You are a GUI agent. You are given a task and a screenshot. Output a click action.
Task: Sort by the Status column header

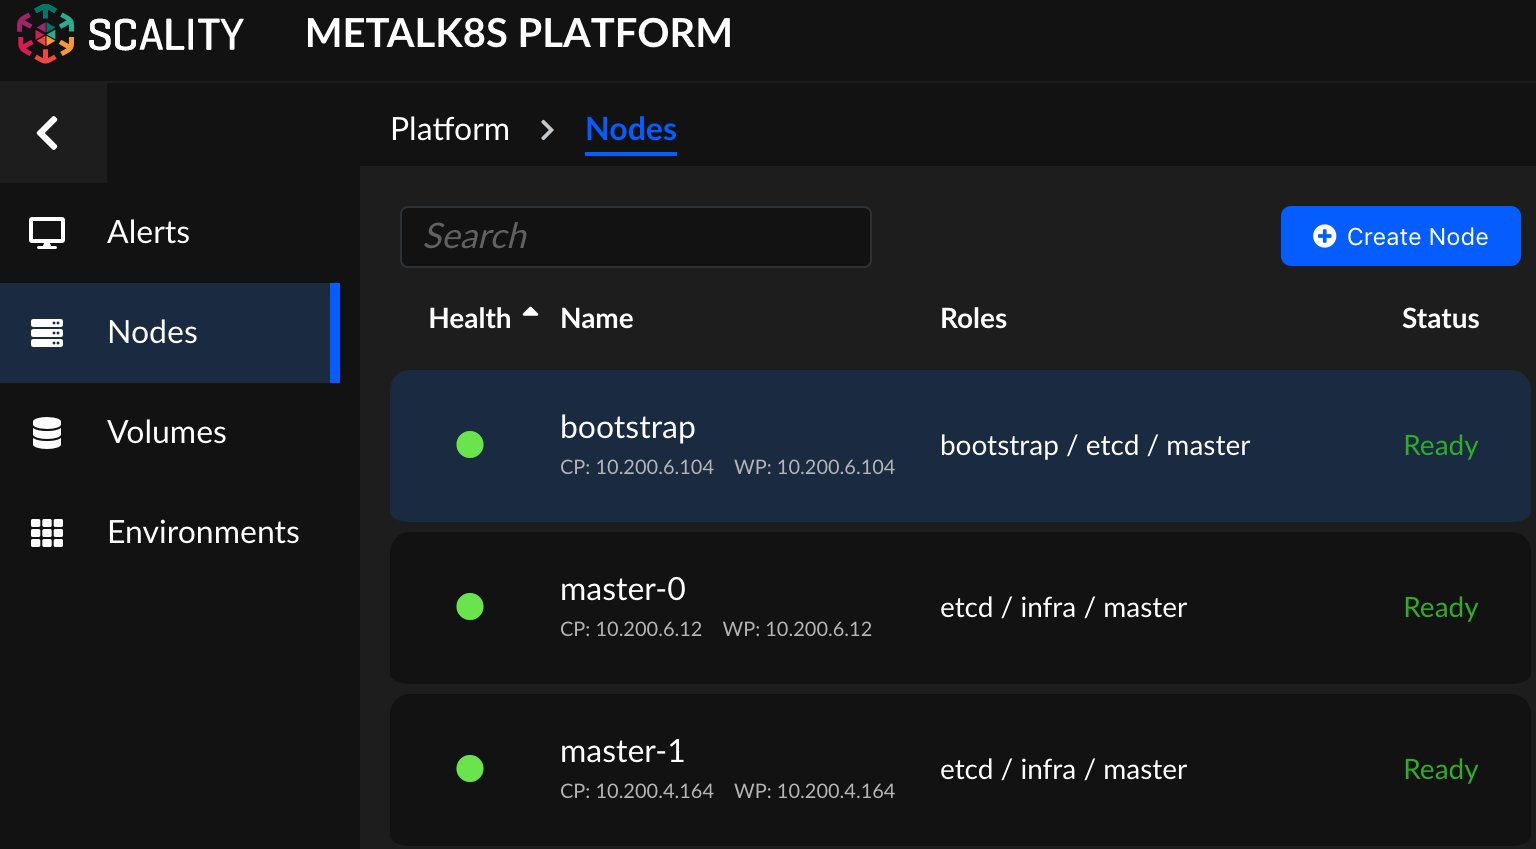pos(1440,318)
